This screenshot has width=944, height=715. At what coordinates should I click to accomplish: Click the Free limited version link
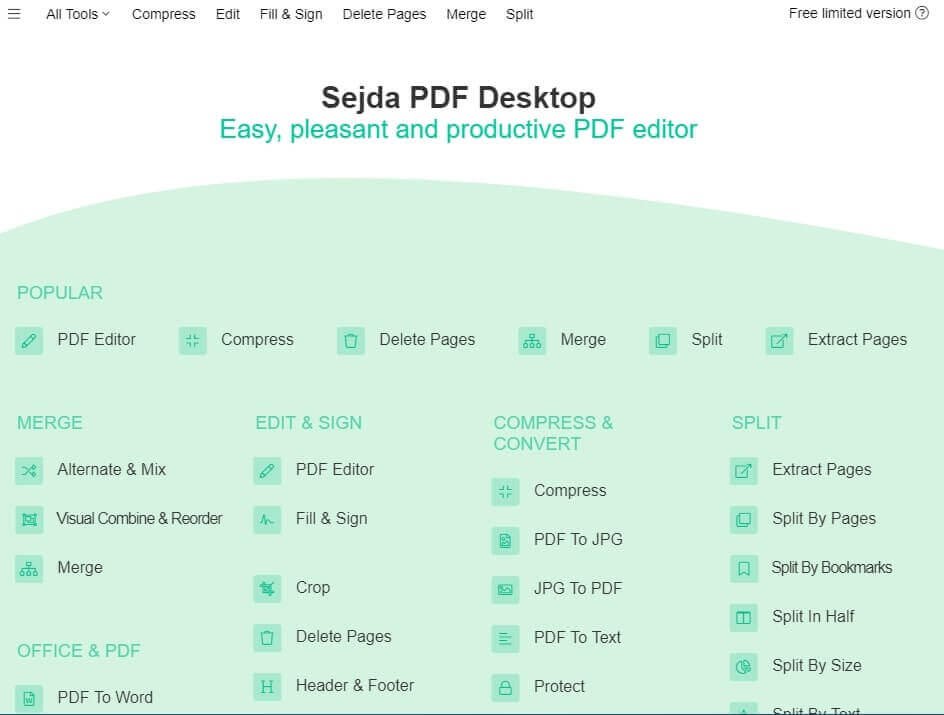pyautogui.click(x=849, y=13)
